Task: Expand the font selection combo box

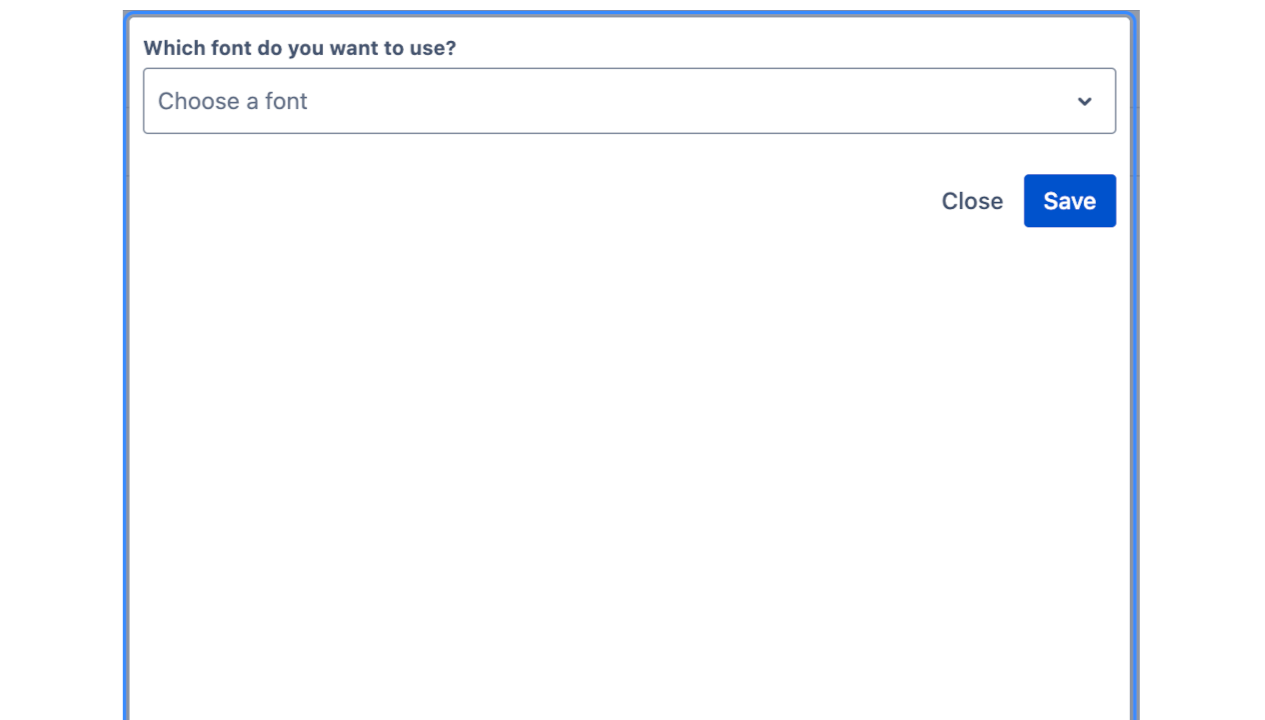Action: point(629,101)
